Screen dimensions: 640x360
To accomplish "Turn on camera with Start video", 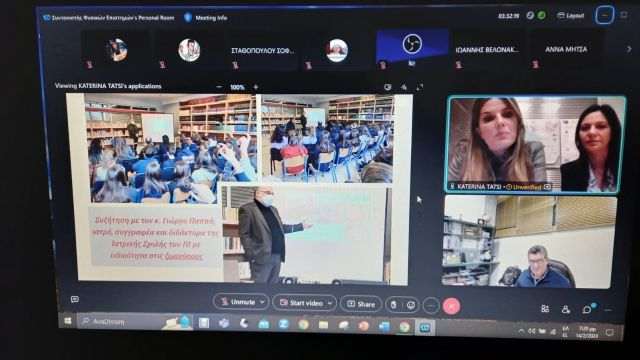I will click(x=301, y=303).
